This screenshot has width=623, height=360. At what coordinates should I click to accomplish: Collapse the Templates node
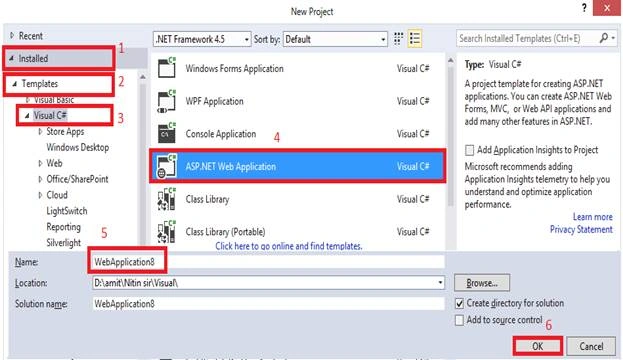coord(15,84)
